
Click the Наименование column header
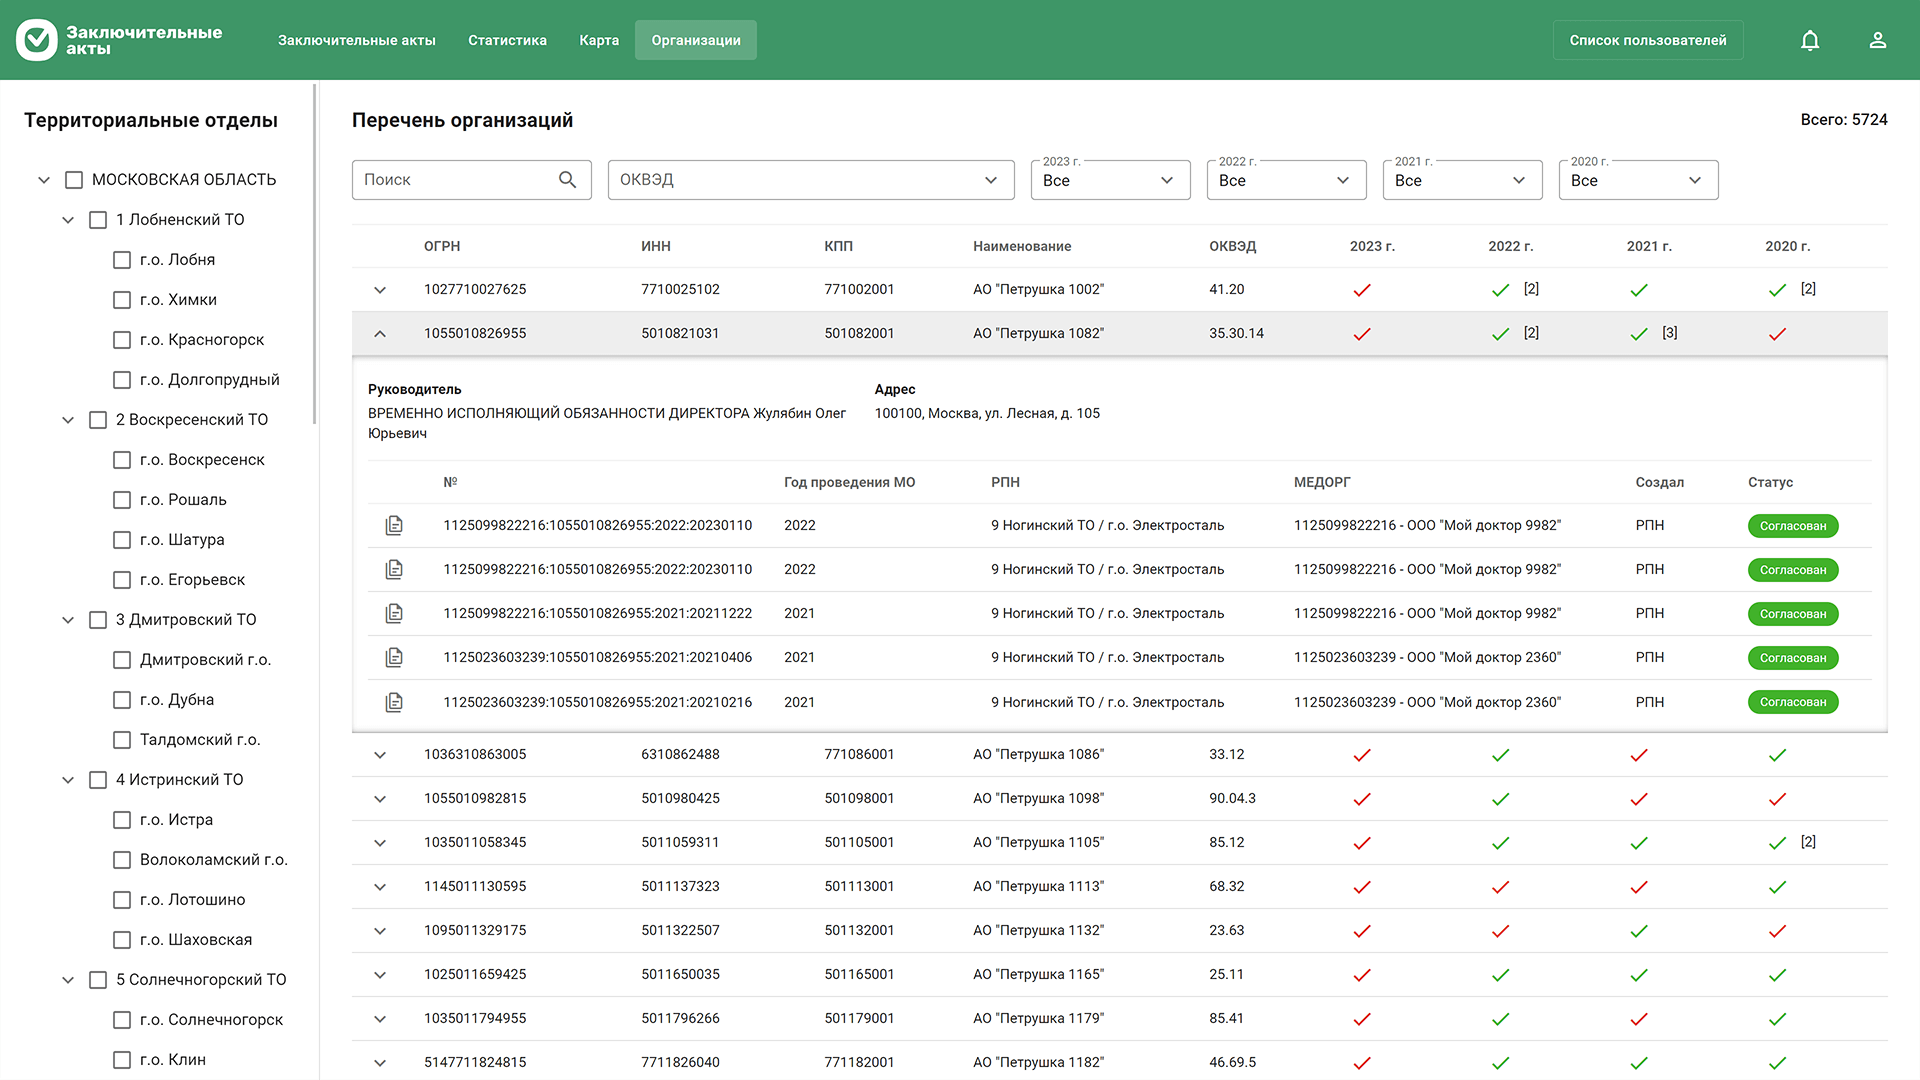(x=1022, y=246)
